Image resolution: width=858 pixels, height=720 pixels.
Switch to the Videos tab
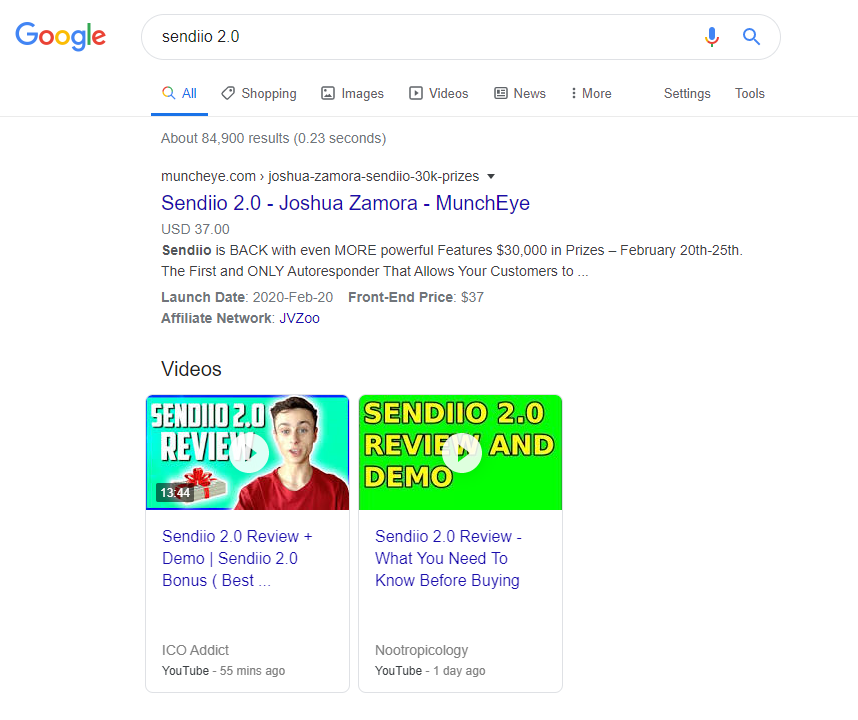(439, 94)
